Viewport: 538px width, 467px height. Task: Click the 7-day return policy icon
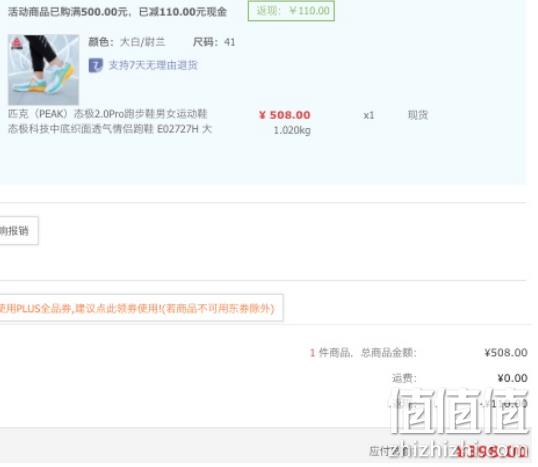[95, 65]
